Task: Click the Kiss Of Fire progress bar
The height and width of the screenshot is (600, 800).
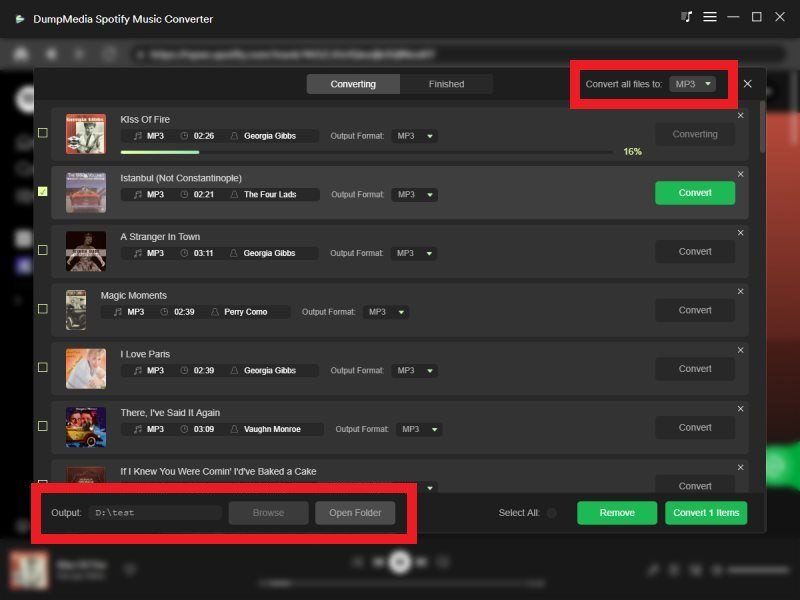Action: tap(367, 152)
